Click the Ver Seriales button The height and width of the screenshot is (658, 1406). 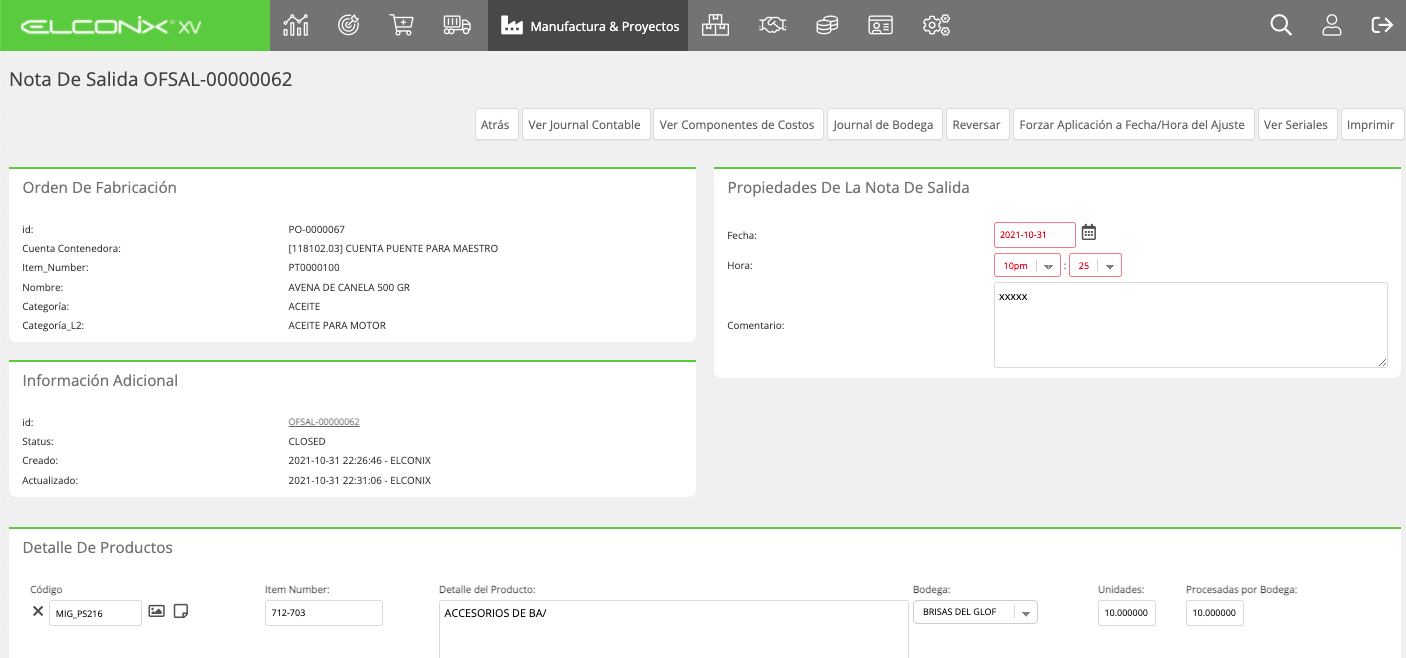point(1296,125)
